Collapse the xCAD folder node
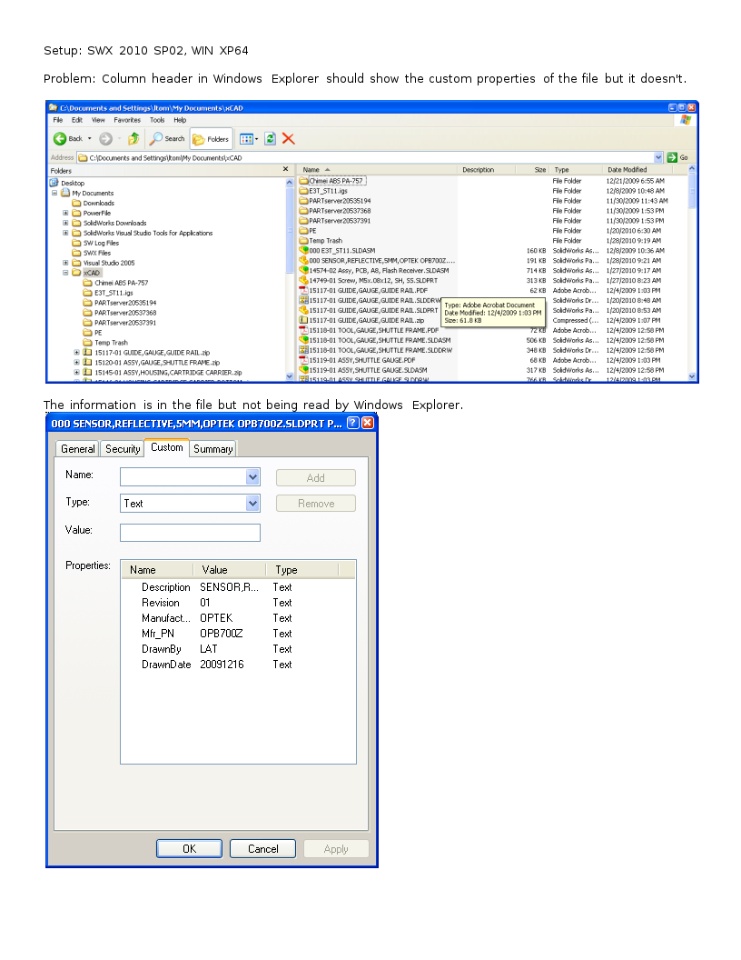741x960 pixels. [x=66, y=272]
